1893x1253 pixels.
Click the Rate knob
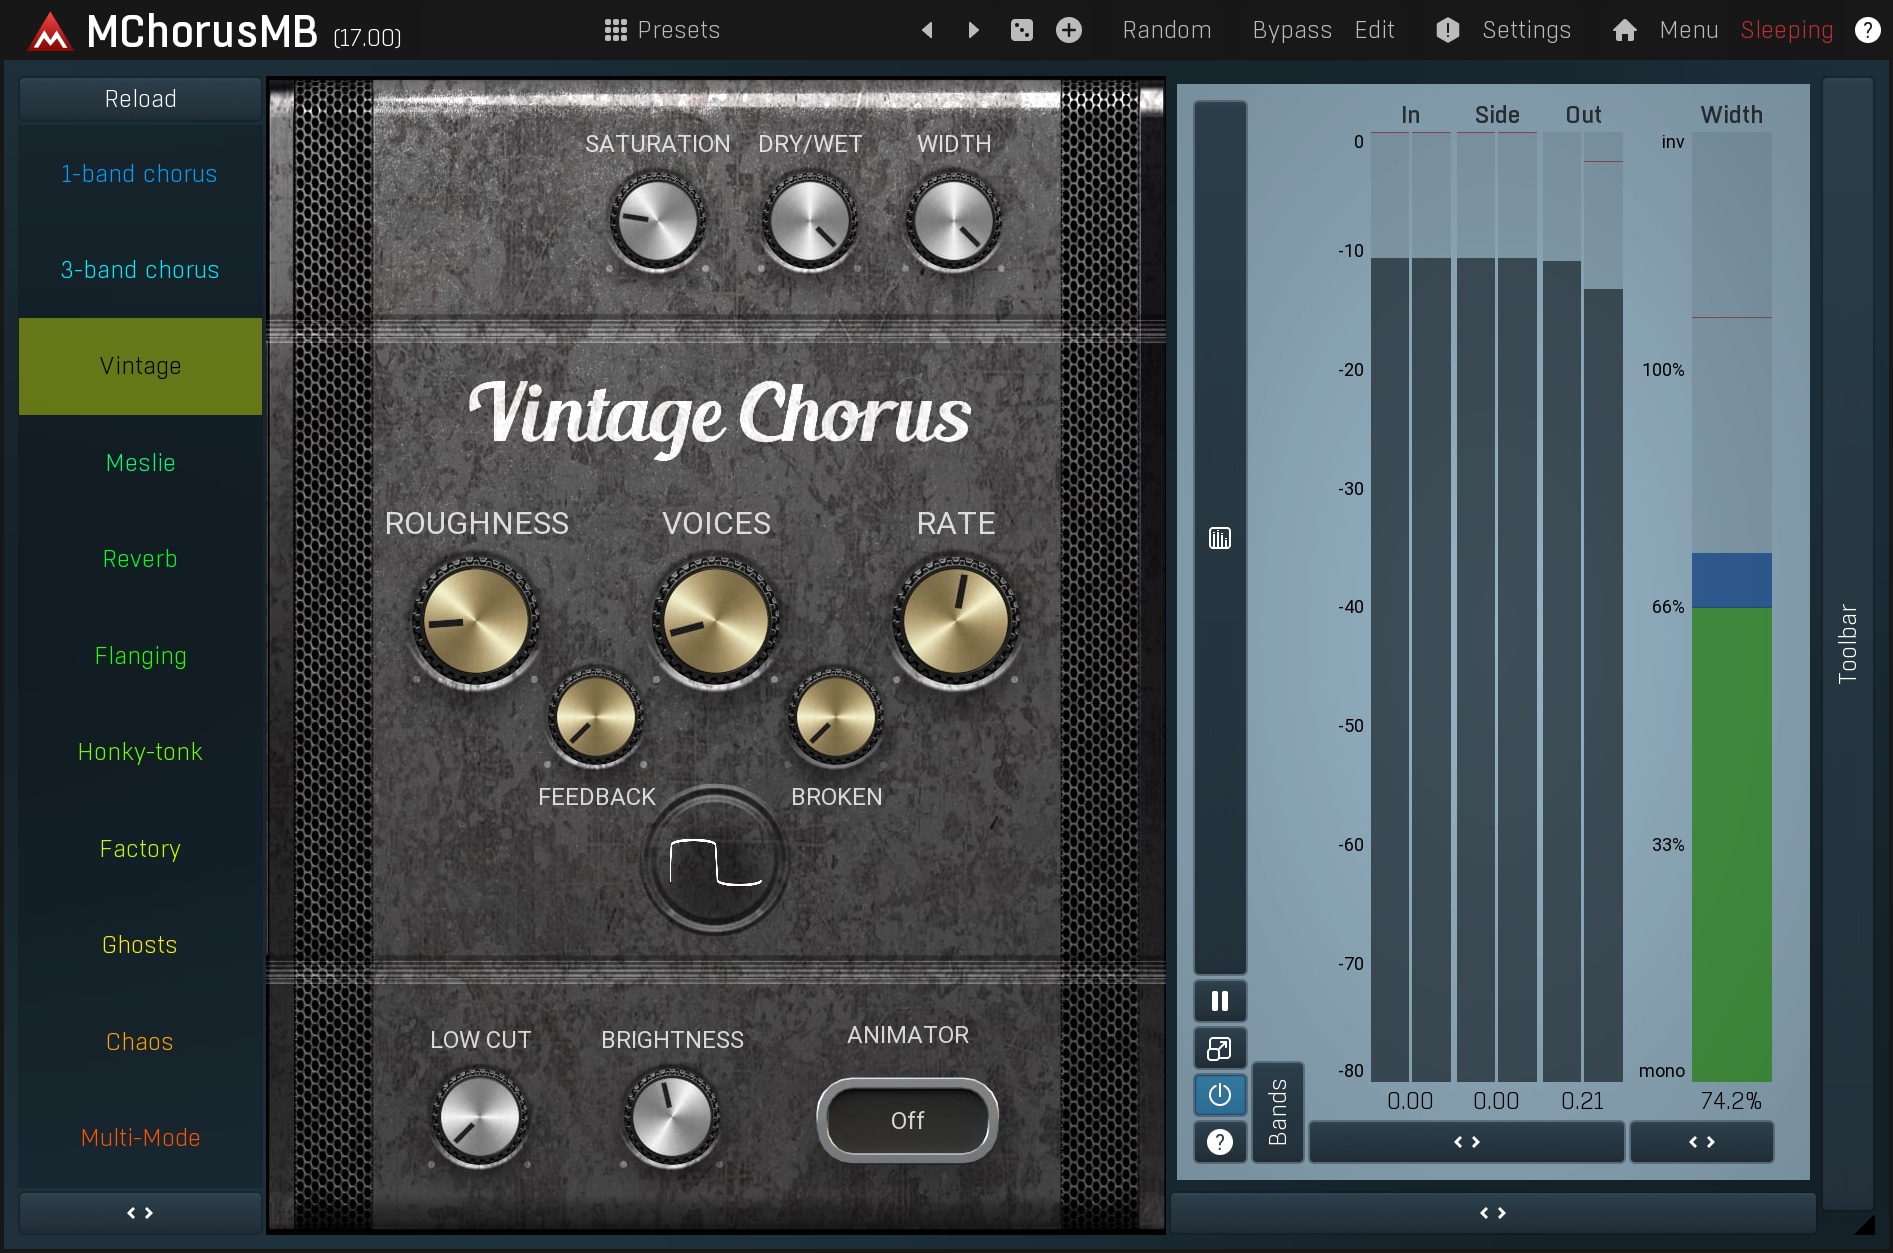(x=955, y=620)
